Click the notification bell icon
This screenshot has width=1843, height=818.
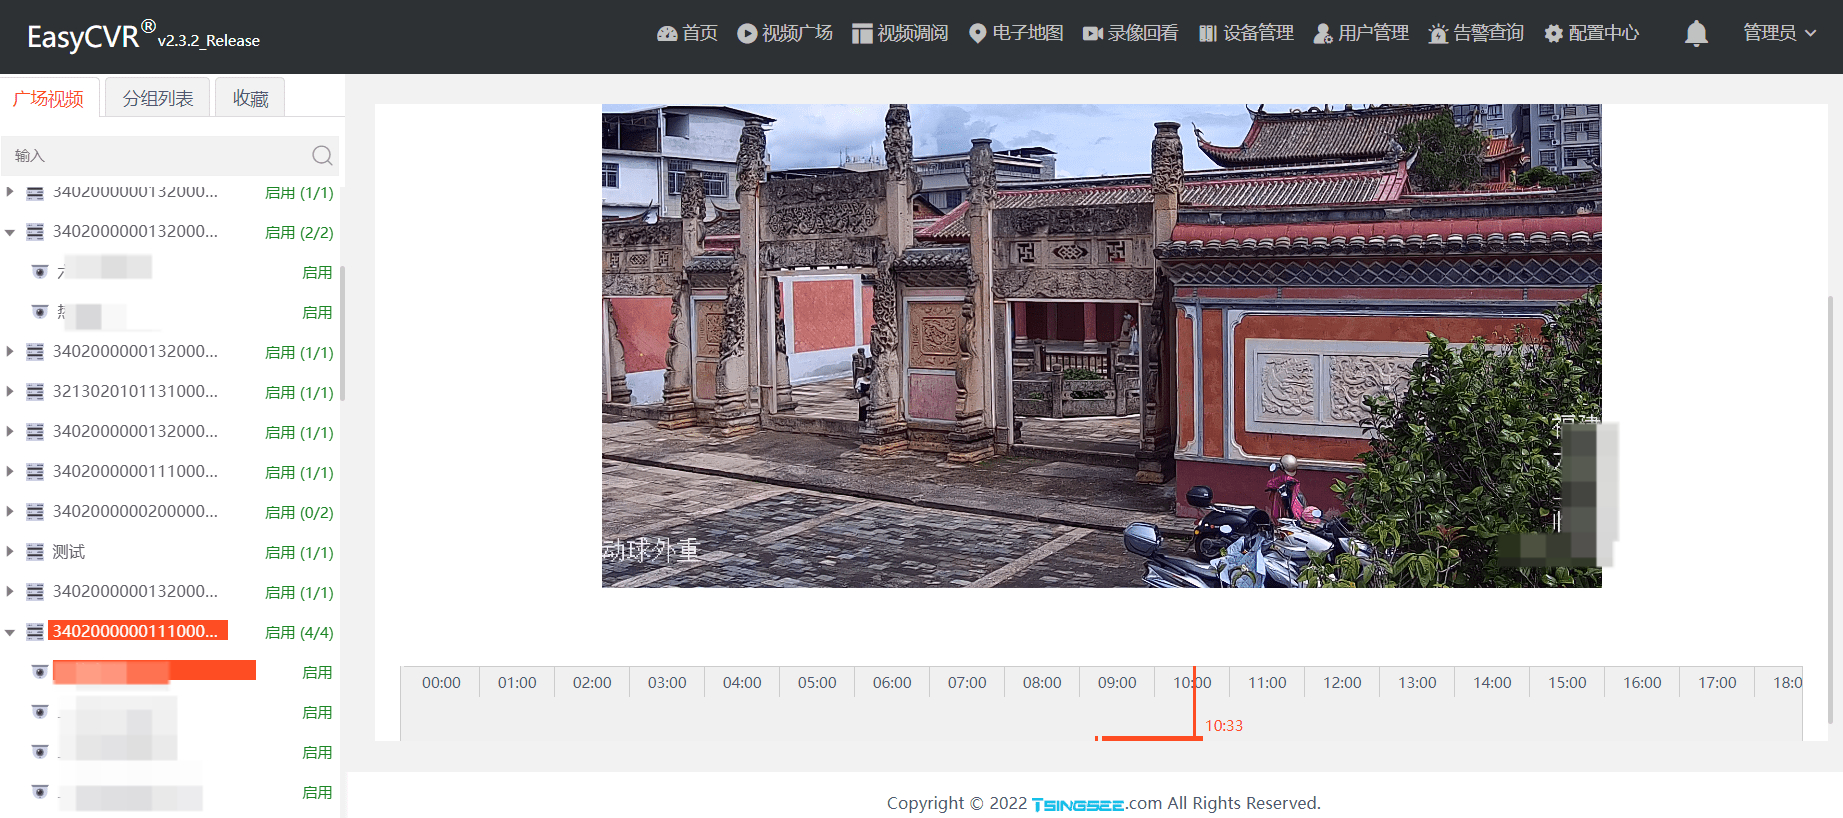coord(1696,34)
